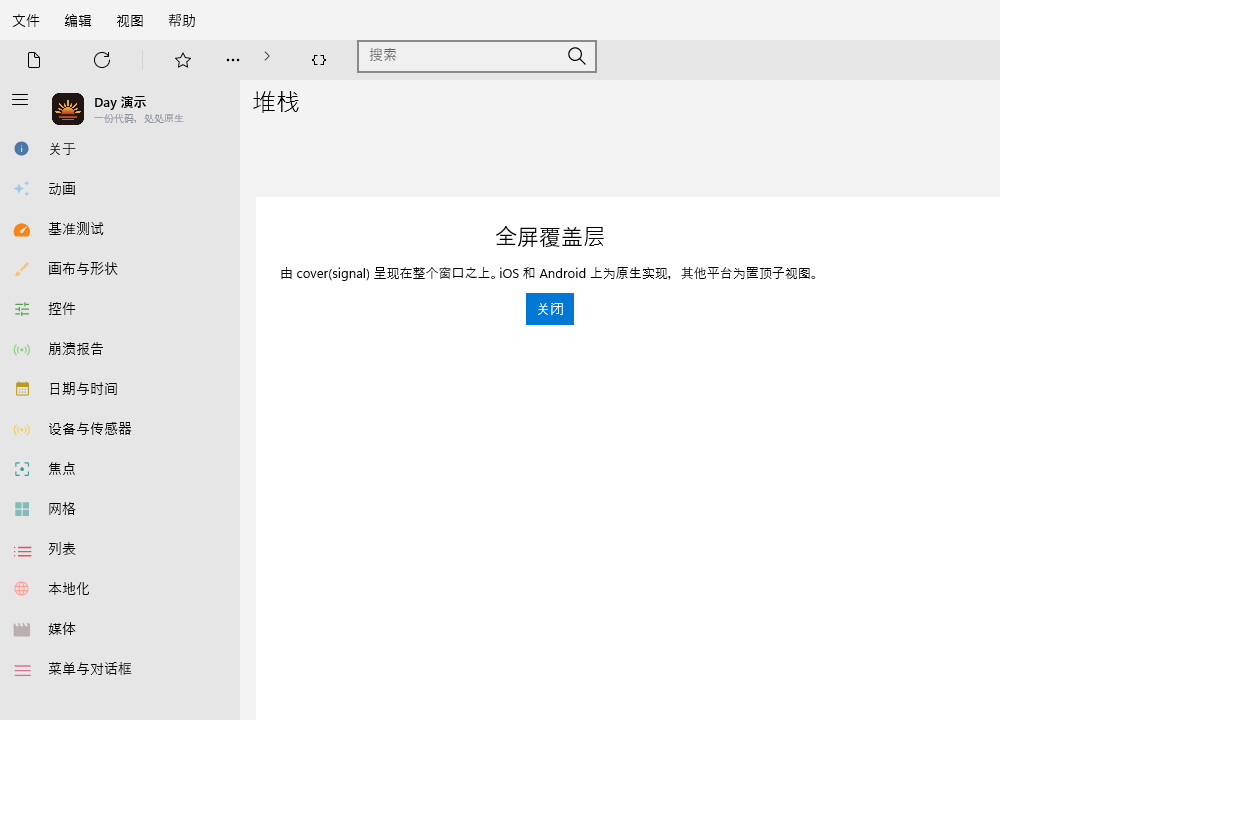Click the magnifier search icon
This screenshot has width=1256, height=837.
[x=577, y=56]
